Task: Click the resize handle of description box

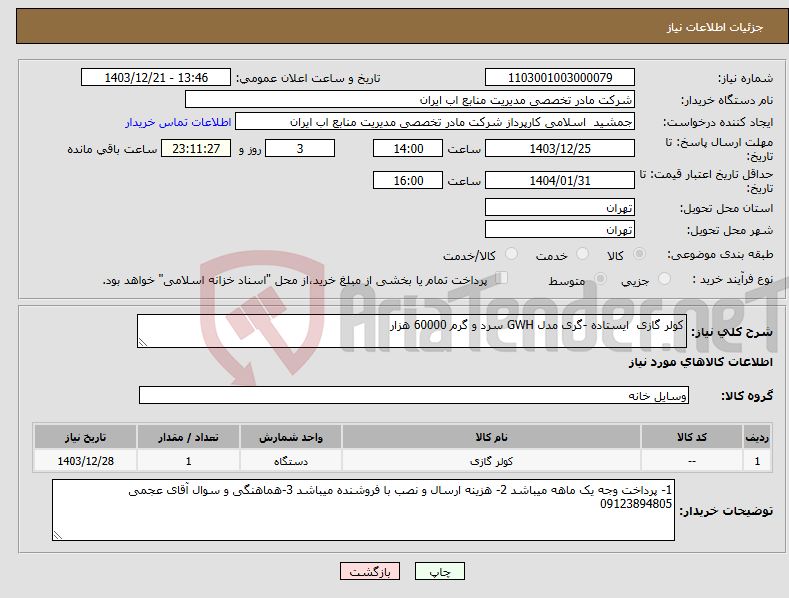Action: click(x=142, y=342)
